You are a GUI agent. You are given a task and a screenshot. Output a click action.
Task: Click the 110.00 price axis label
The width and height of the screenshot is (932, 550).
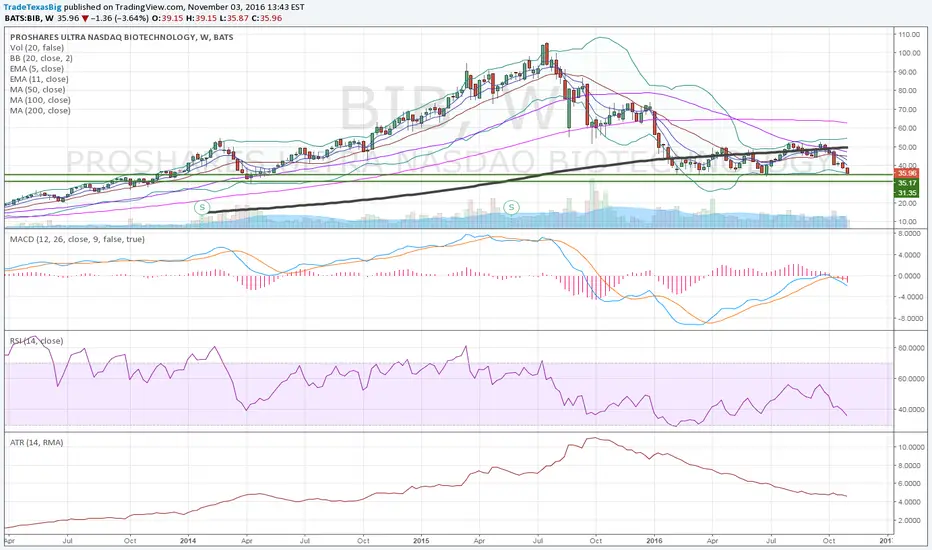click(909, 34)
